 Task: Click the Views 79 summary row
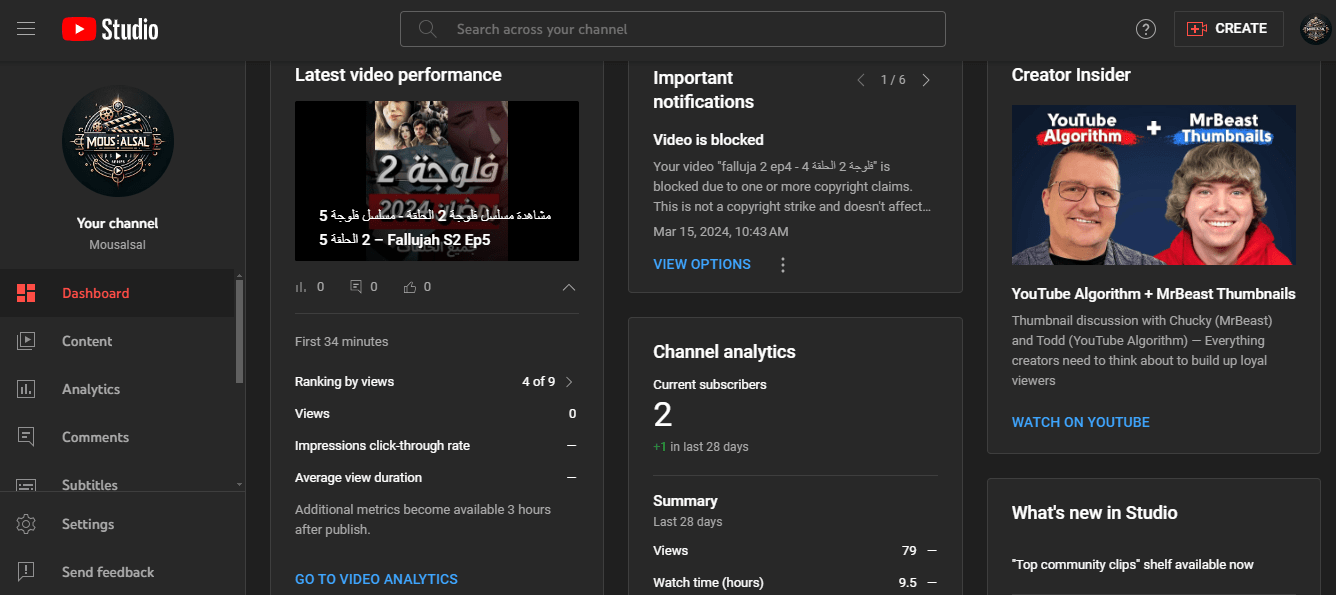795,551
